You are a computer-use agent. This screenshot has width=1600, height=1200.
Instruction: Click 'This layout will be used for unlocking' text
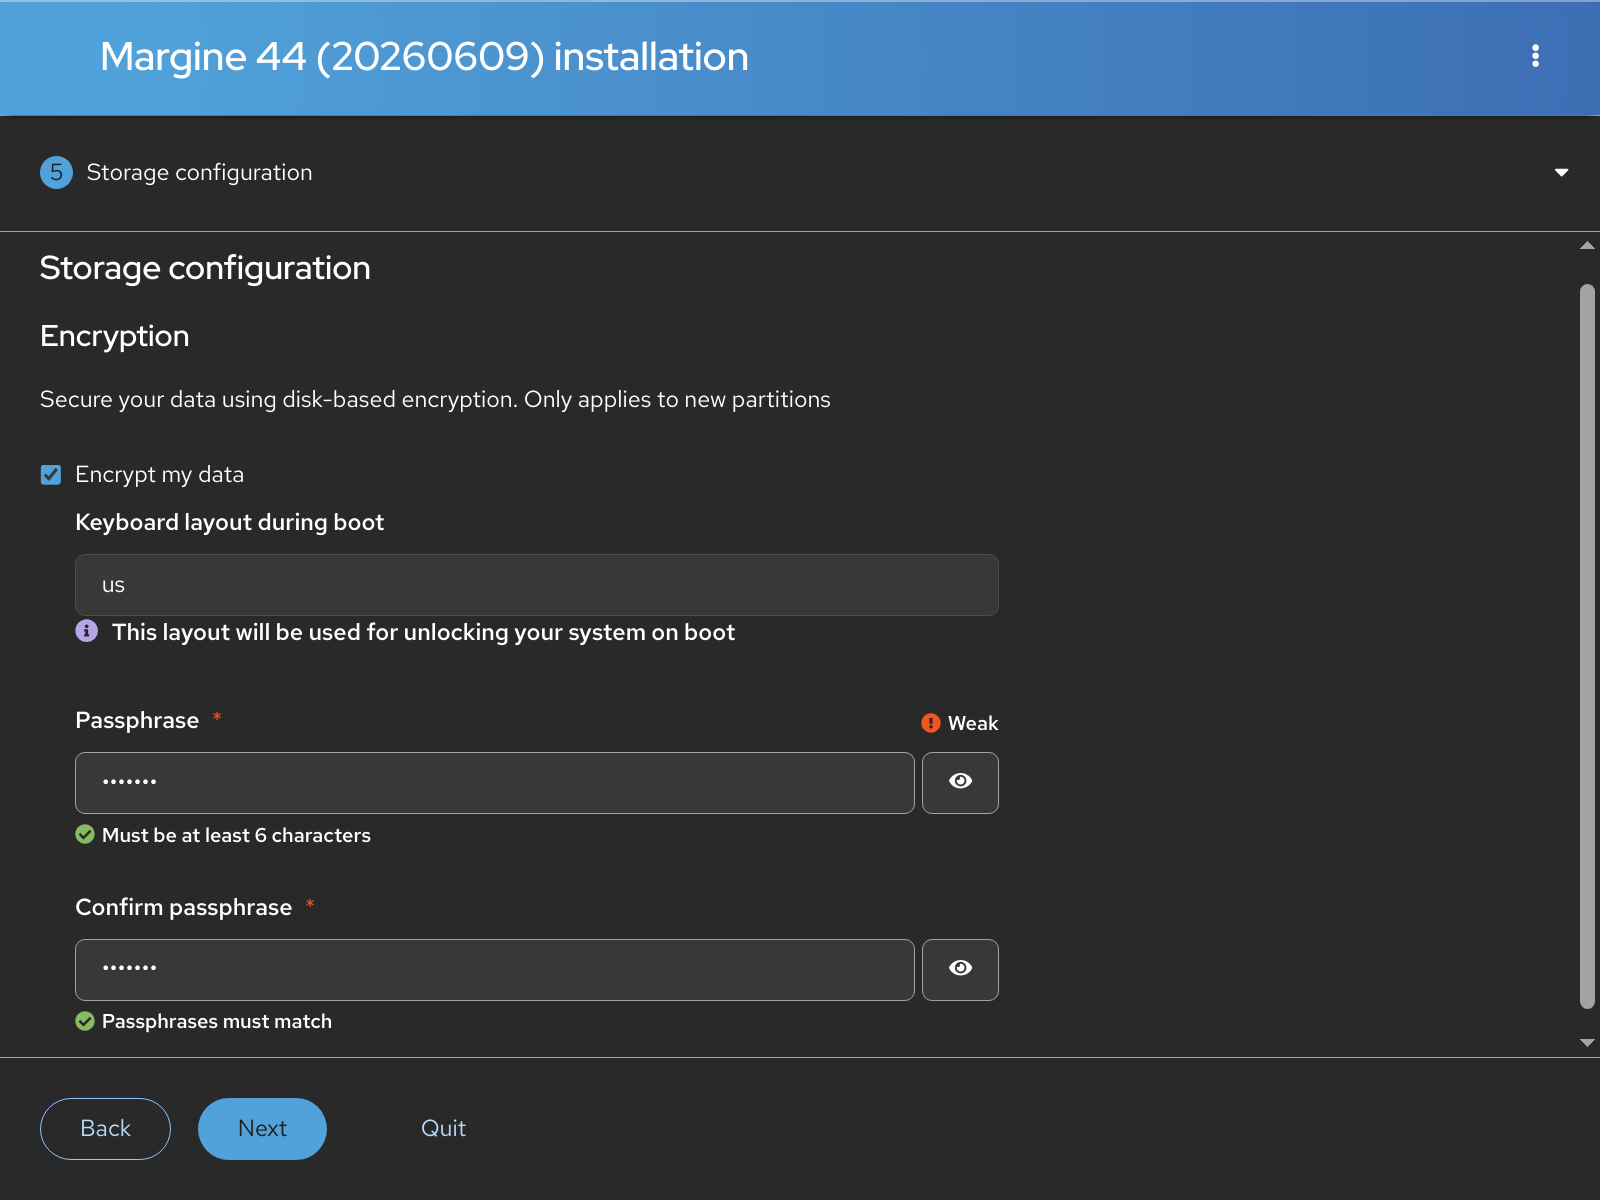[424, 632]
